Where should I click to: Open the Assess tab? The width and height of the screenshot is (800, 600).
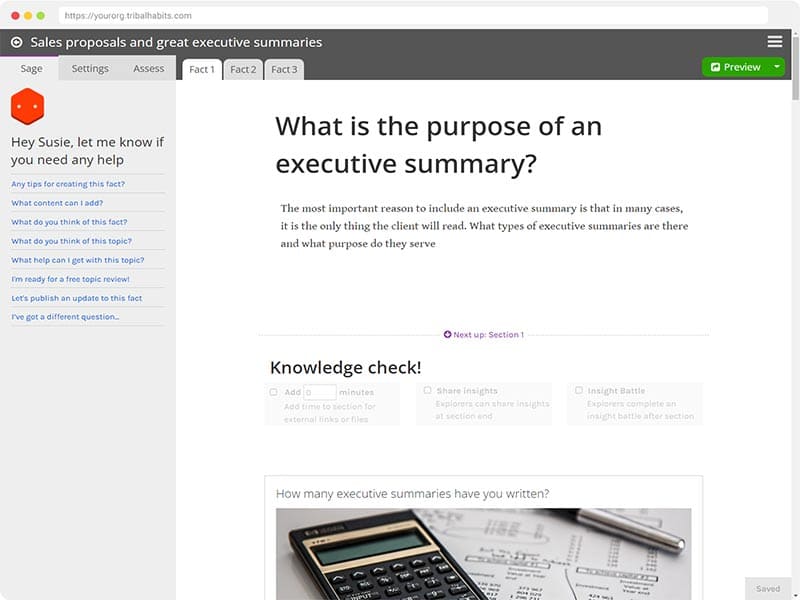coord(148,69)
